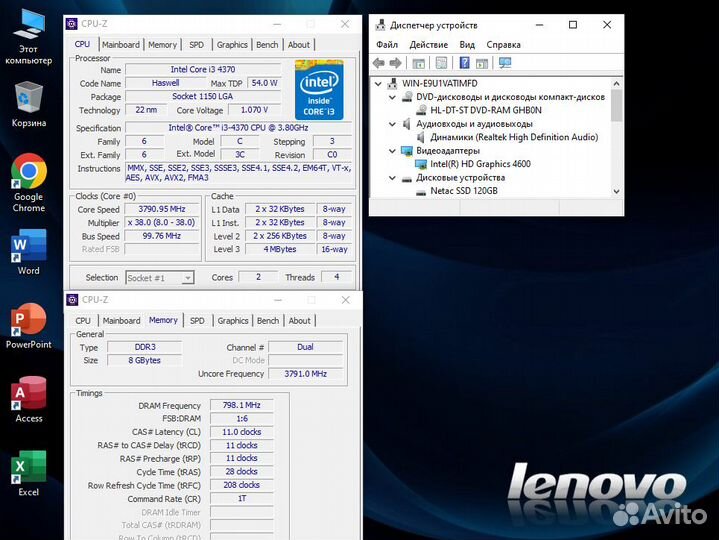
Task: Switch to Bench tab in bottom CPU-Z window
Action: click(268, 321)
